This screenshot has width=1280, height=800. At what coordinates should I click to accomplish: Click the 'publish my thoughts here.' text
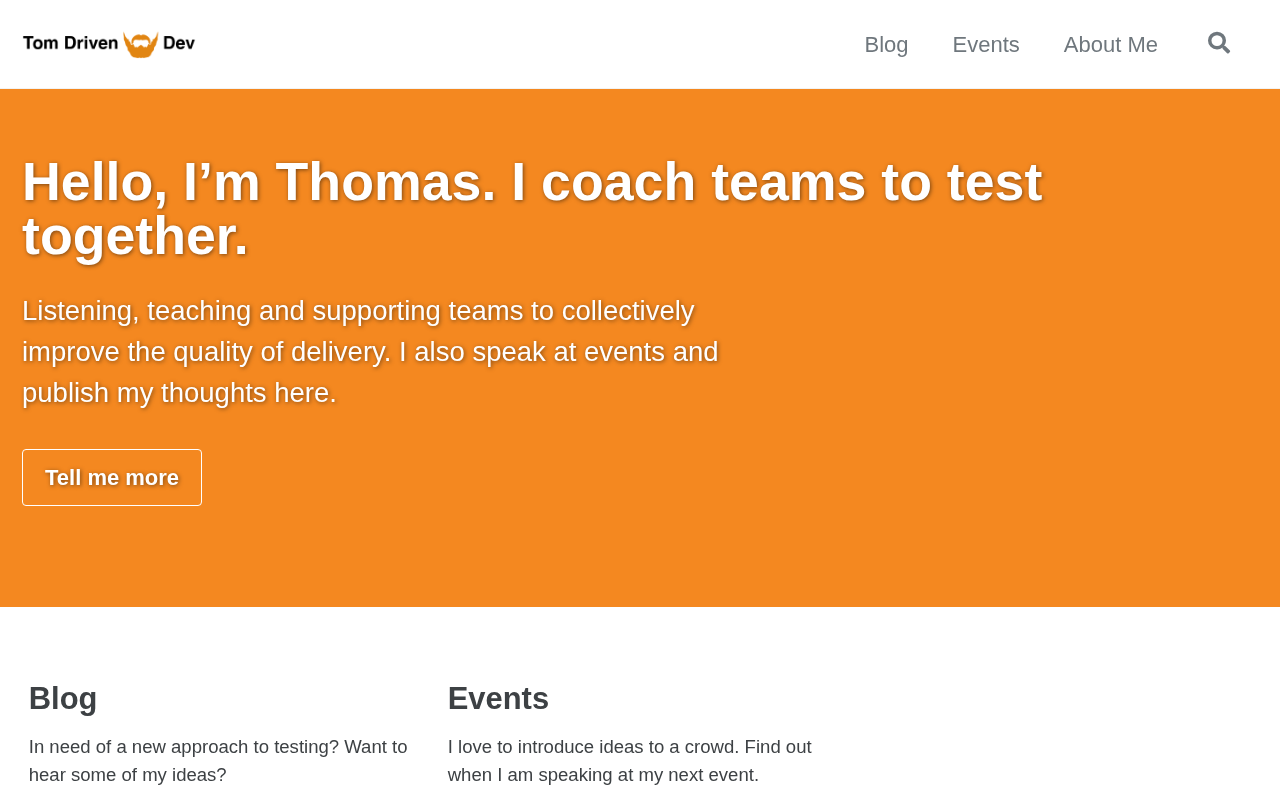[179, 393]
